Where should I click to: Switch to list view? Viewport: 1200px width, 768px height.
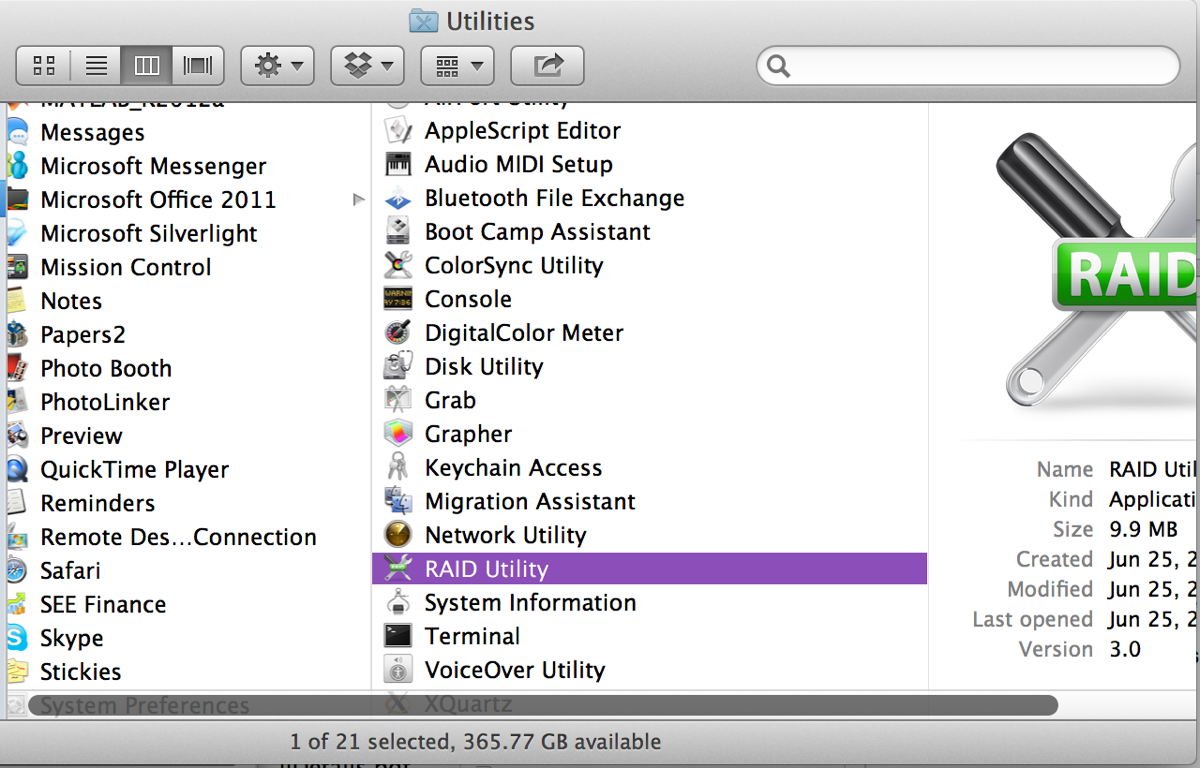pos(96,66)
